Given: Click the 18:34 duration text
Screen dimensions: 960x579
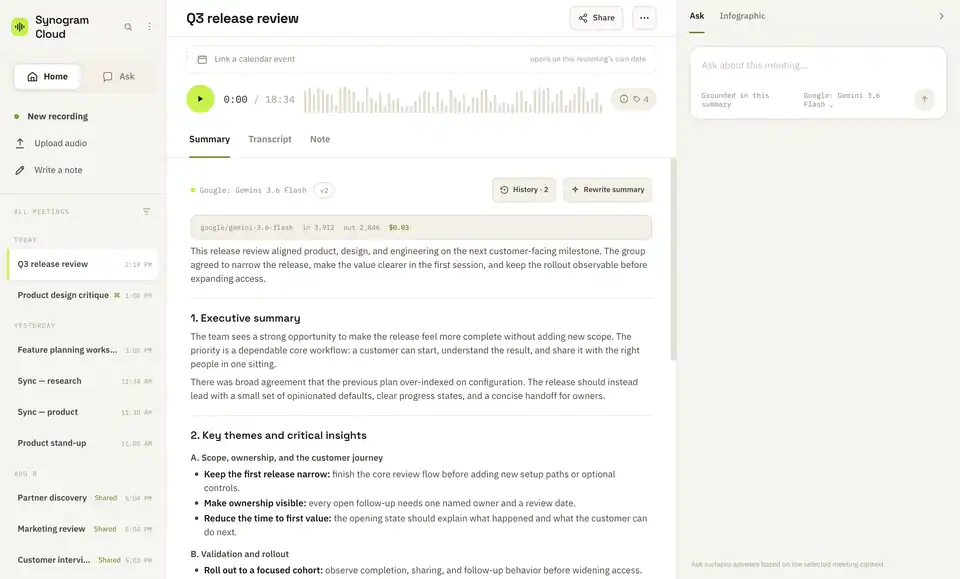Looking at the screenshot, I should [280, 100].
